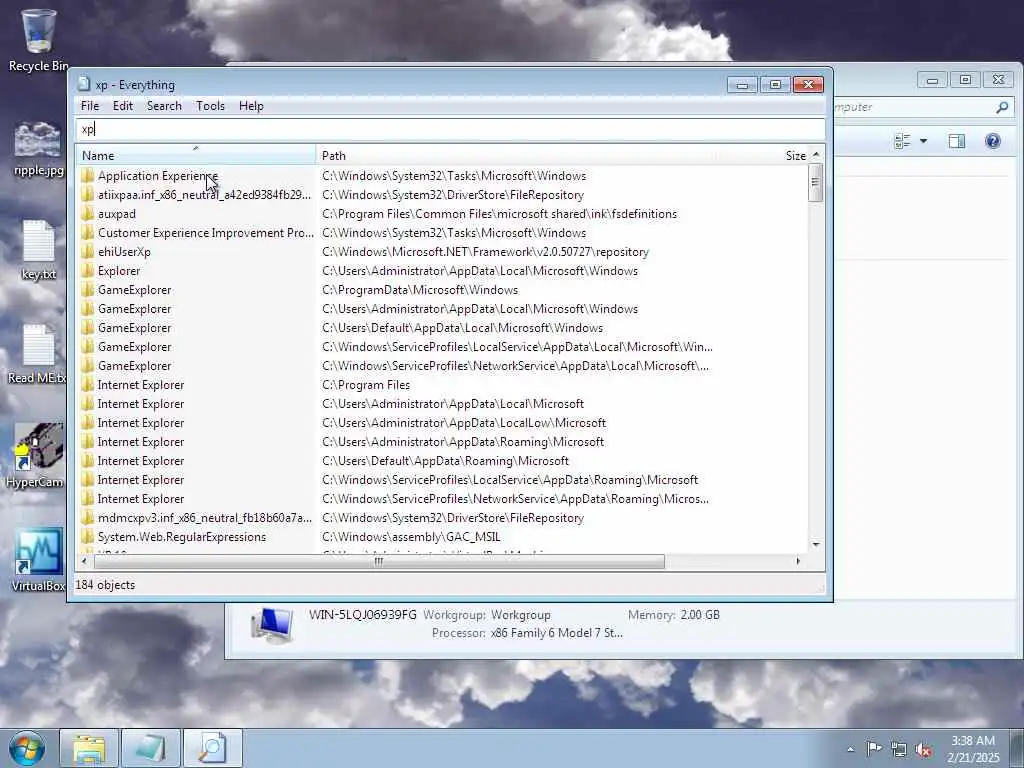Maximize the Everything window

pyautogui.click(x=775, y=85)
